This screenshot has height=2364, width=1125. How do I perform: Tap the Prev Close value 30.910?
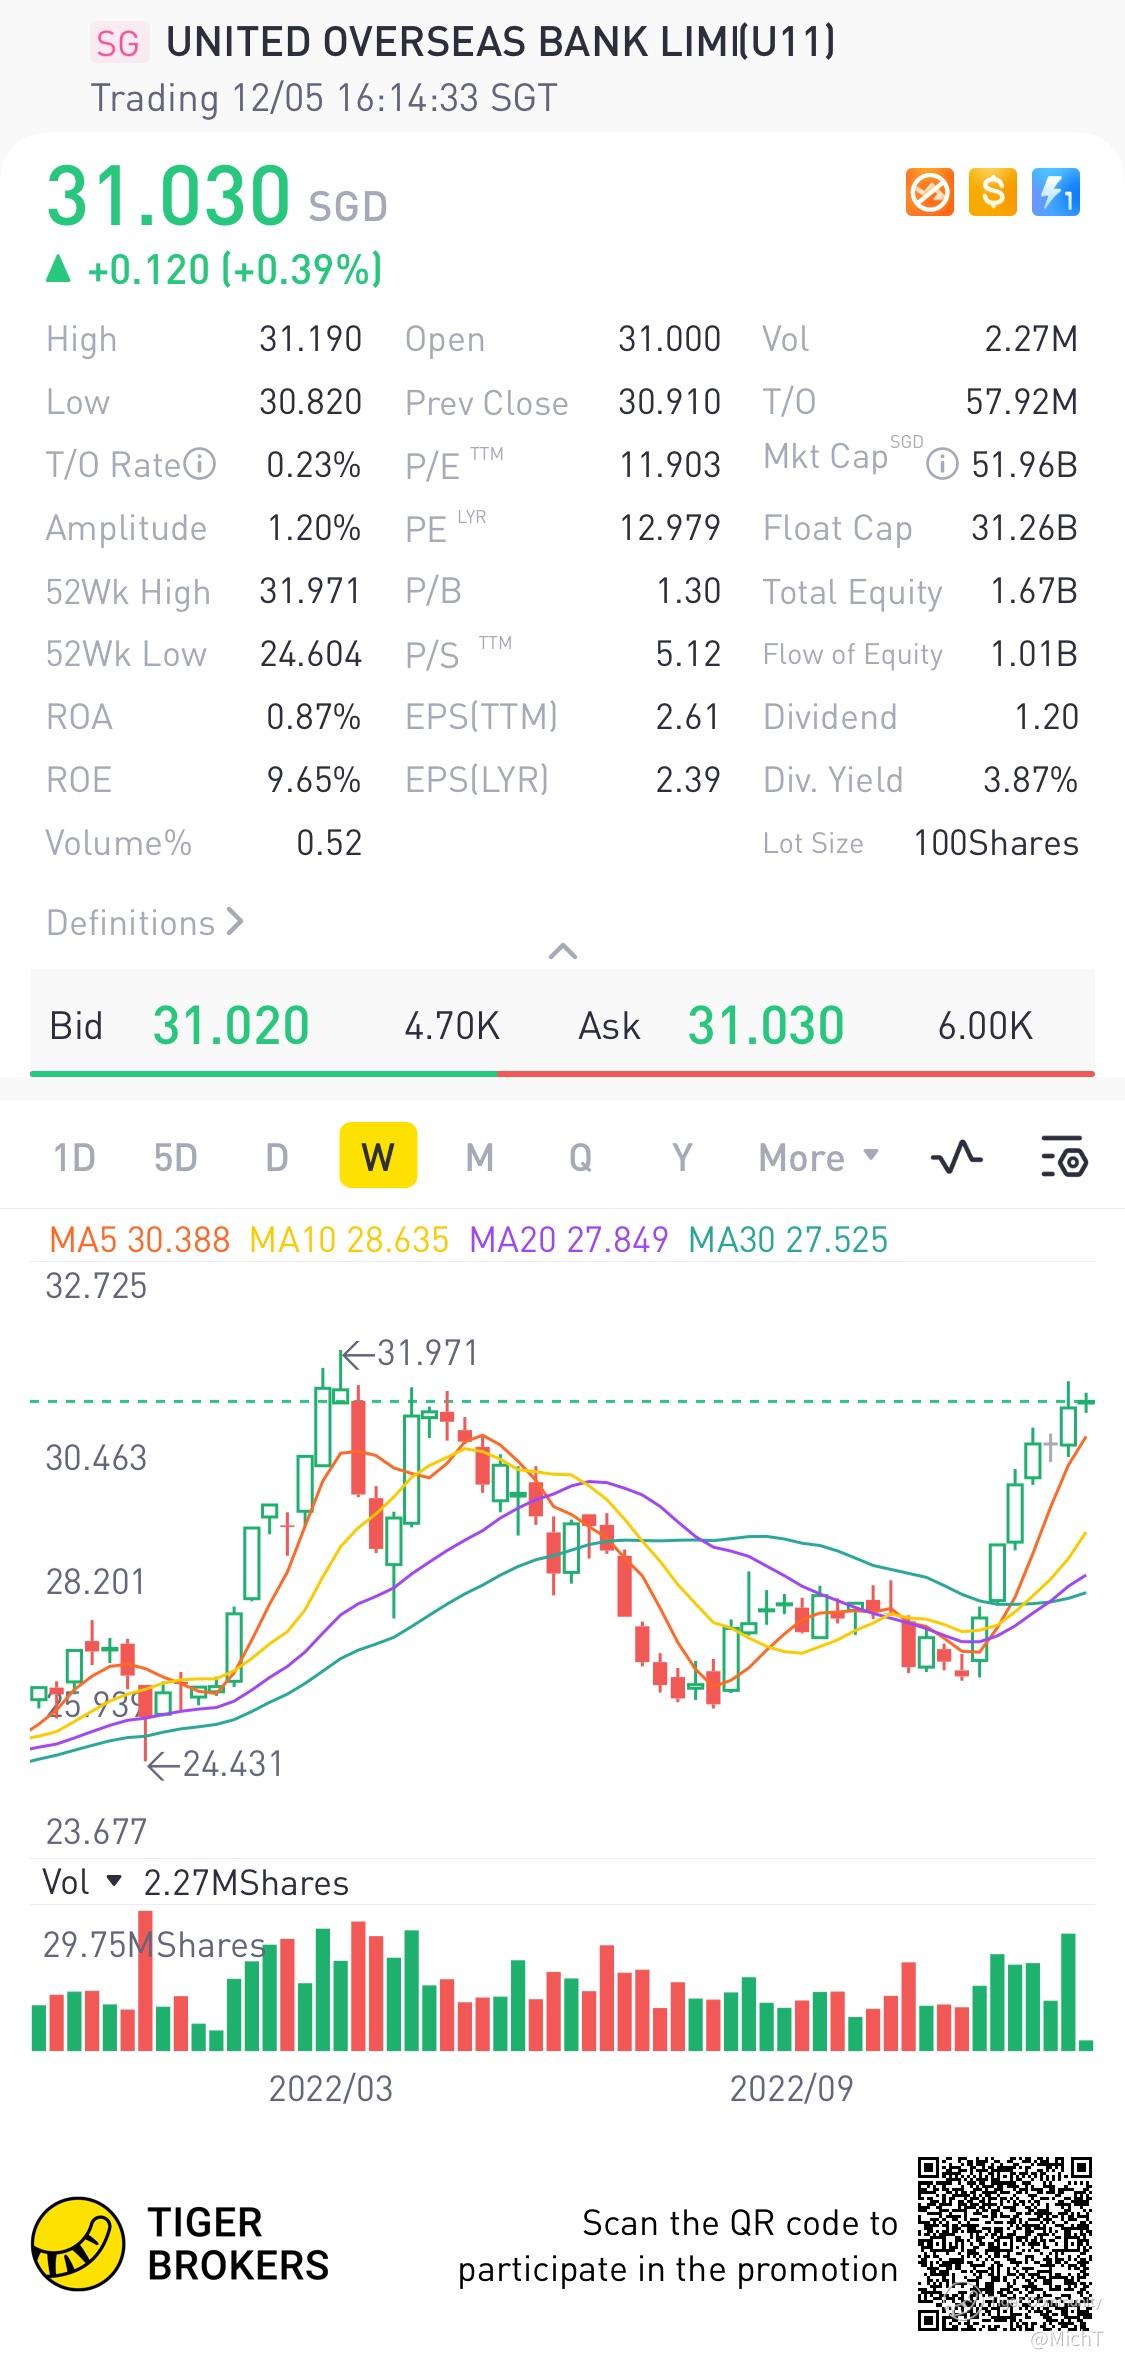tap(669, 402)
